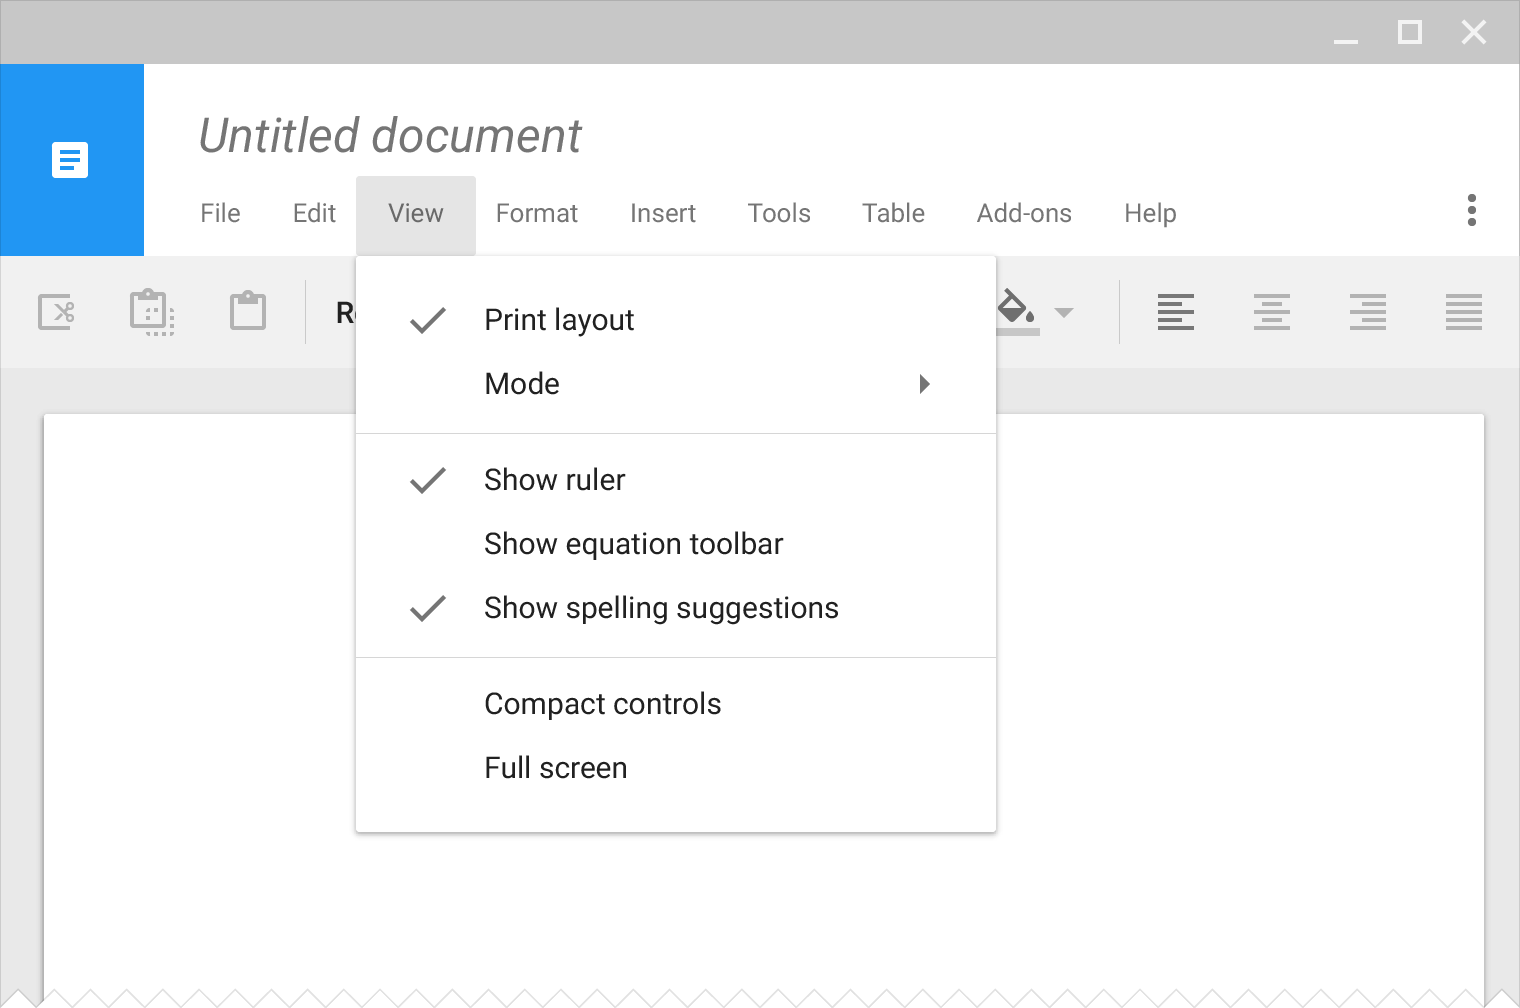This screenshot has width=1520, height=1008.
Task: Open the Table menu
Action: [x=893, y=214]
